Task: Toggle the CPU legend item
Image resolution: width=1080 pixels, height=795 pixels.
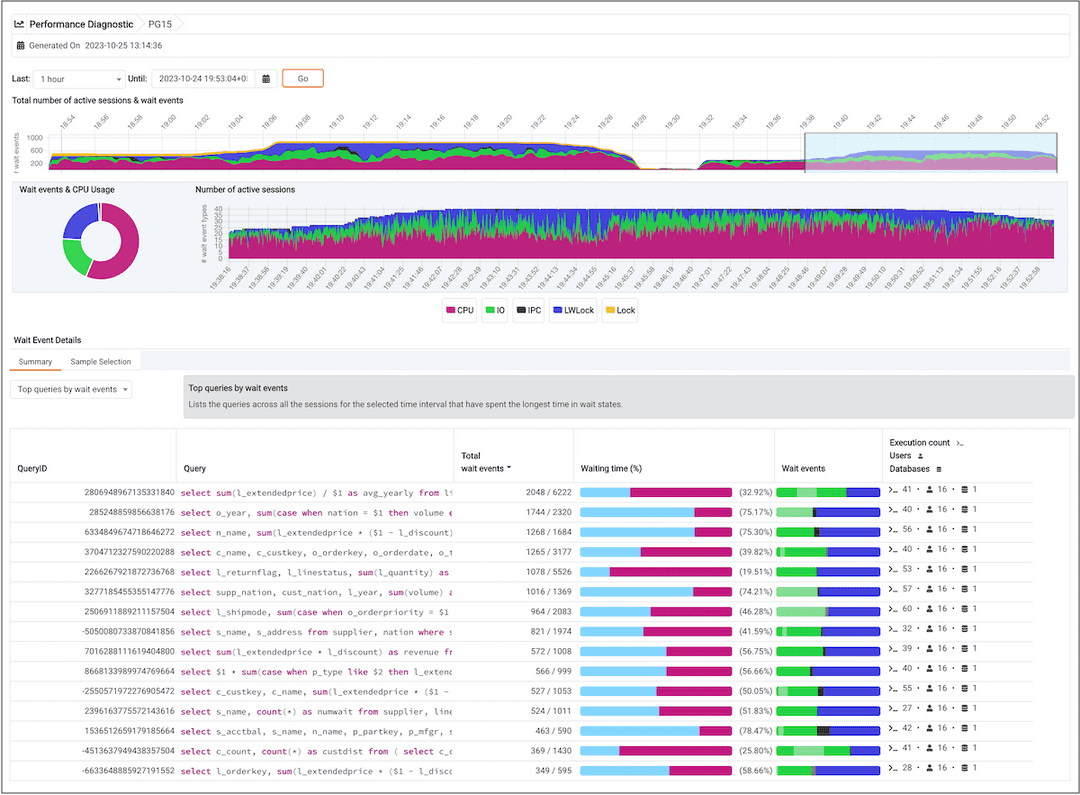Action: tap(459, 310)
